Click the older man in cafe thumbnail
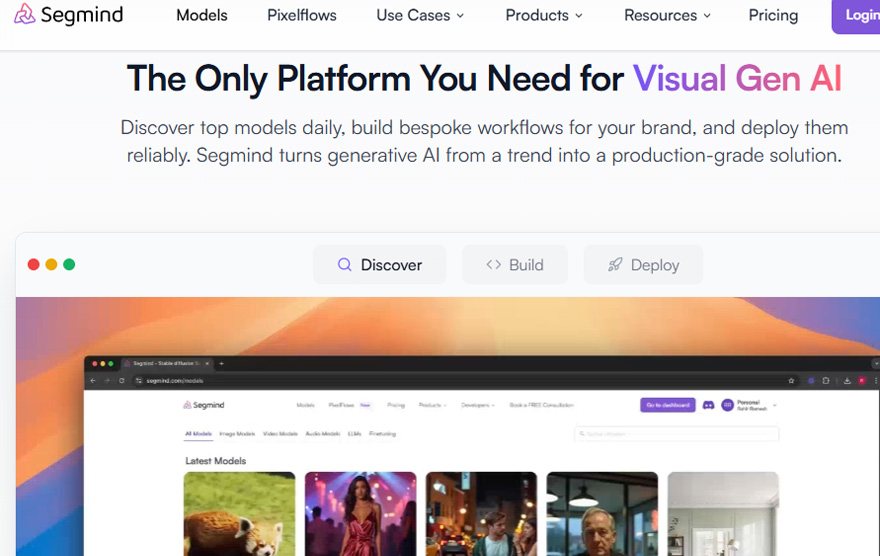Screen dimensions: 880x556 coord(602,513)
